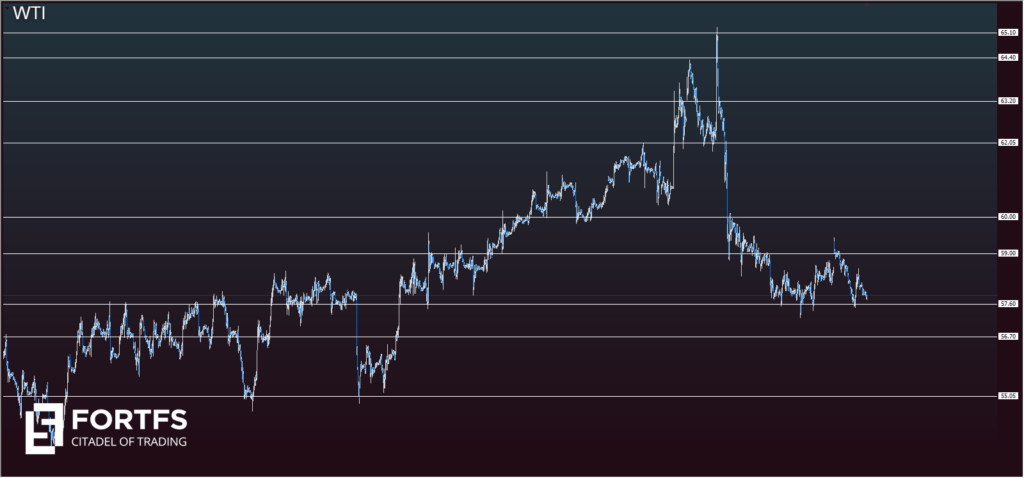Select the 57.60 price label

pyautogui.click(x=1008, y=304)
